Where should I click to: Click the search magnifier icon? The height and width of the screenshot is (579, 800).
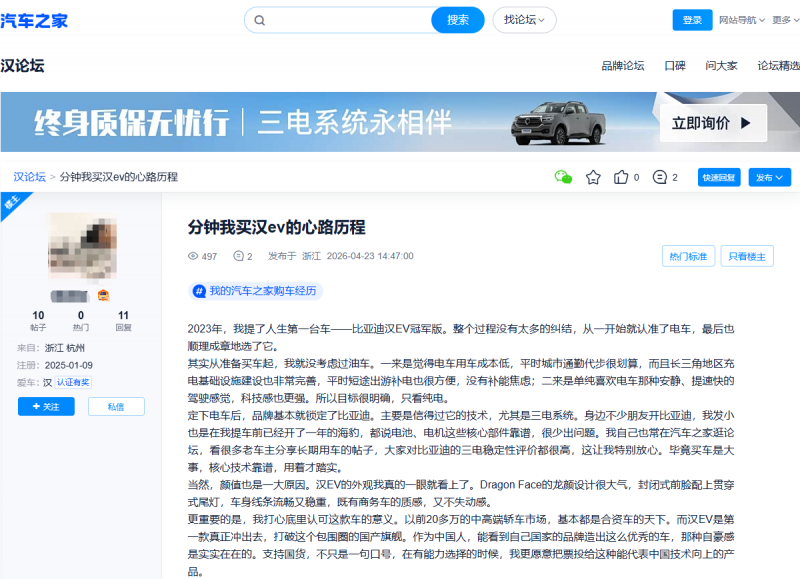(260, 20)
